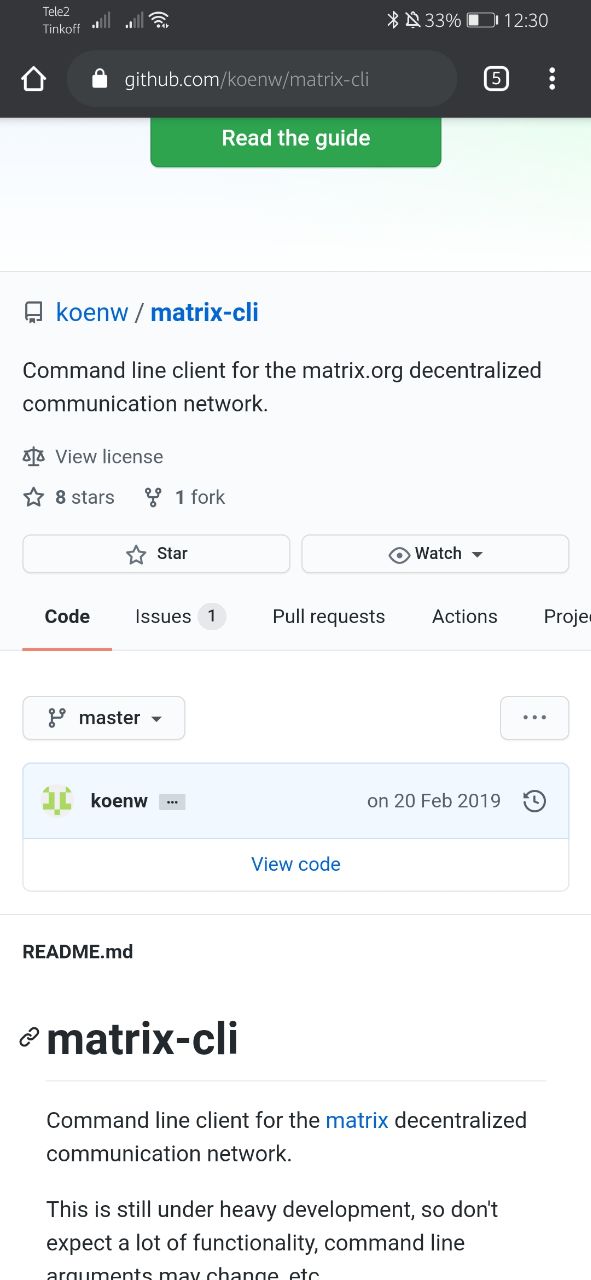Open the Chrome three-dot menu
Viewport: 591px width, 1280px height.
(552, 79)
